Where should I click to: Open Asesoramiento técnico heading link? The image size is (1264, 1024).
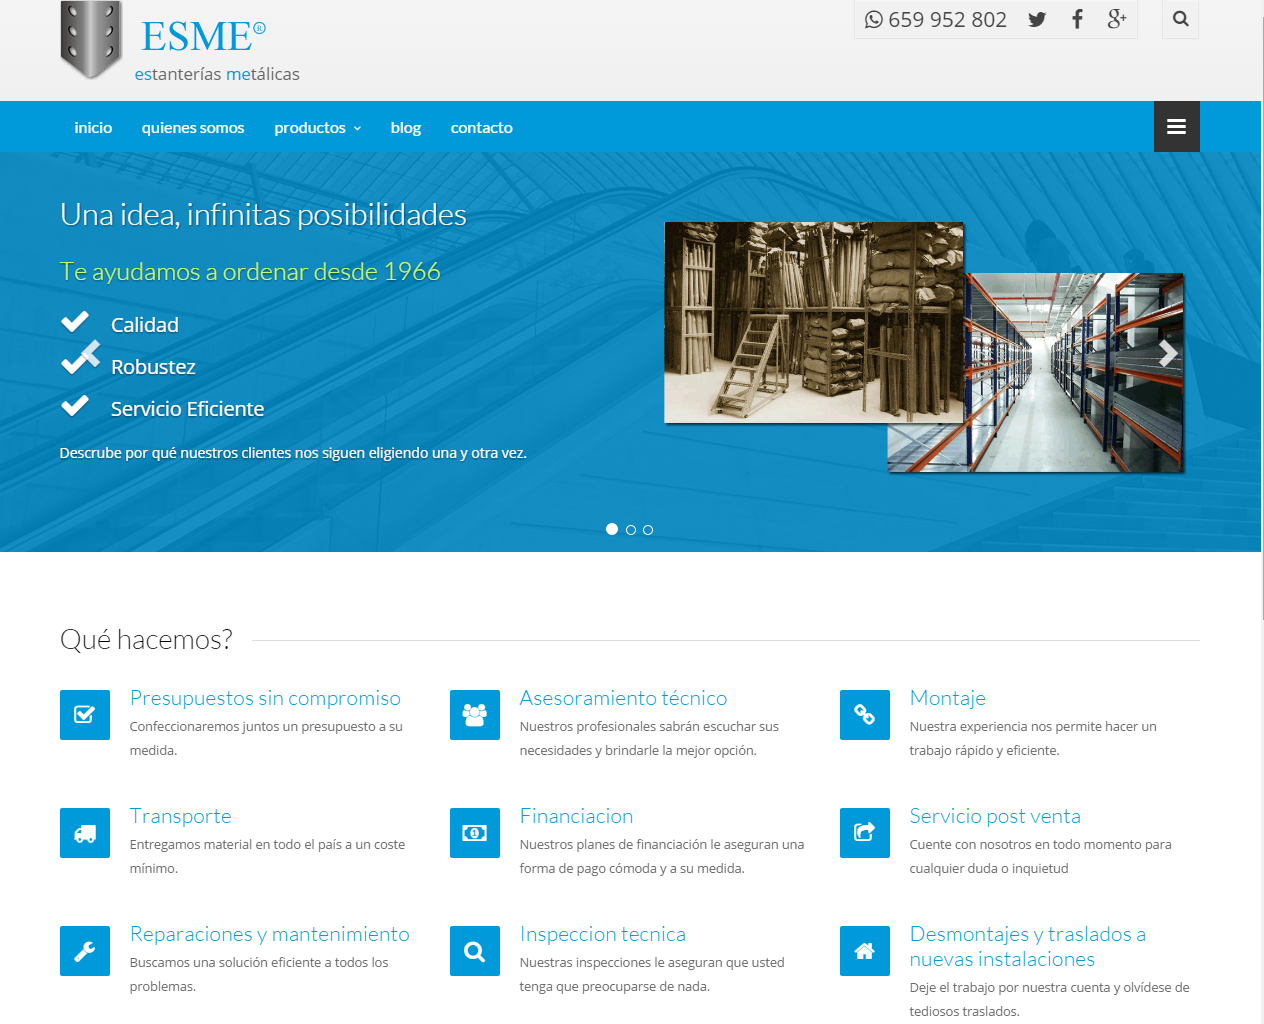click(x=623, y=698)
